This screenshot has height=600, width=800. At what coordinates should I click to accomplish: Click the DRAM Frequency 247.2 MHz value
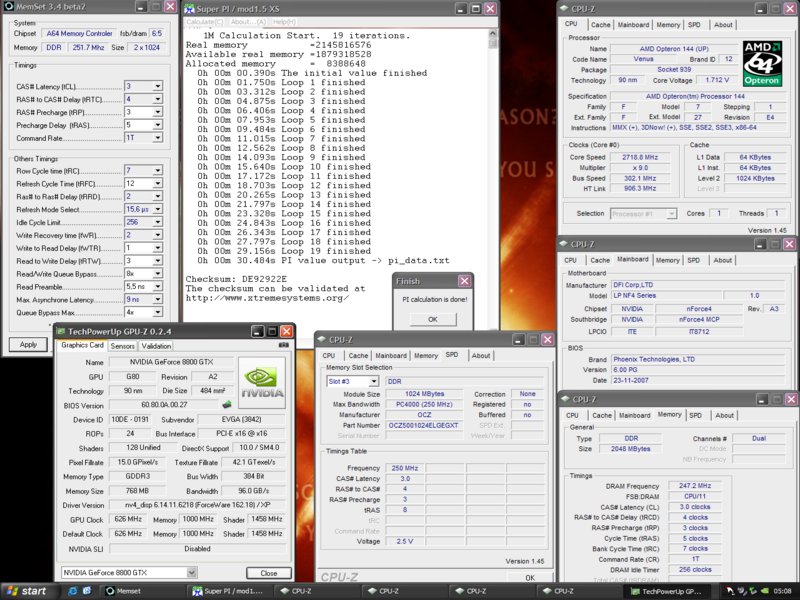695,486
